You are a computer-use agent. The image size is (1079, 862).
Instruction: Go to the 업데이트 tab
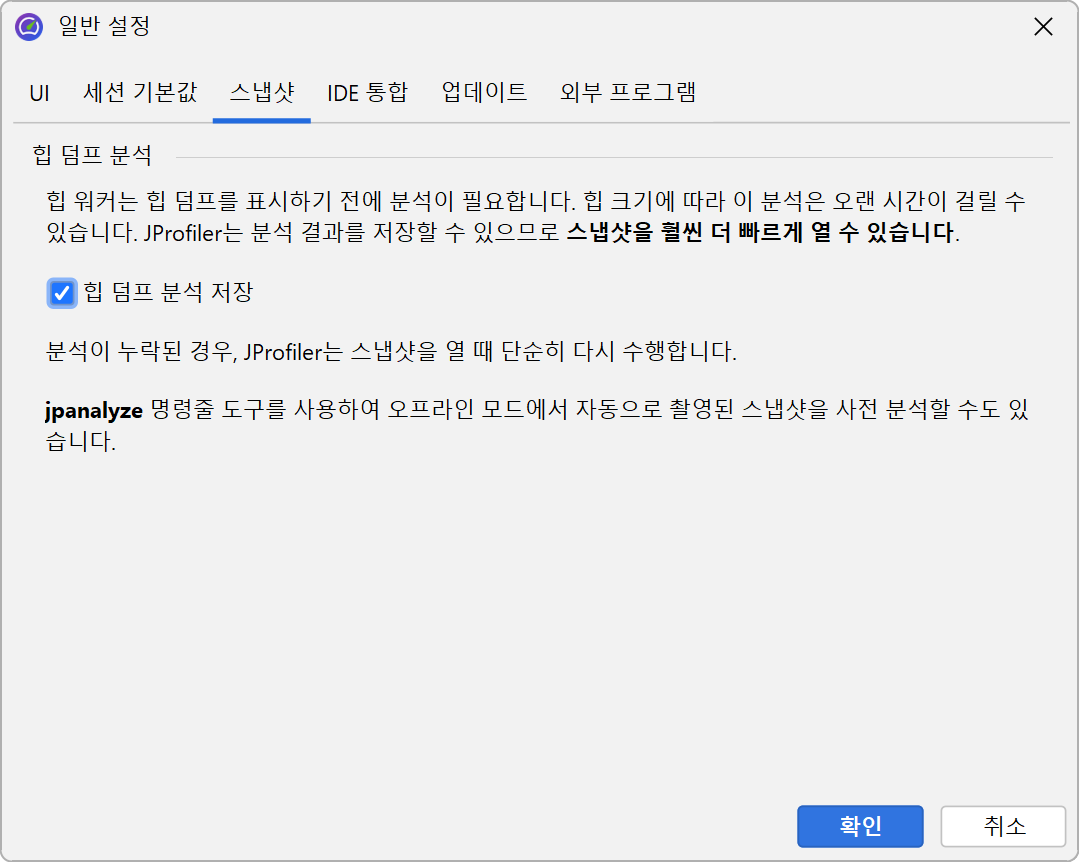[x=484, y=92]
